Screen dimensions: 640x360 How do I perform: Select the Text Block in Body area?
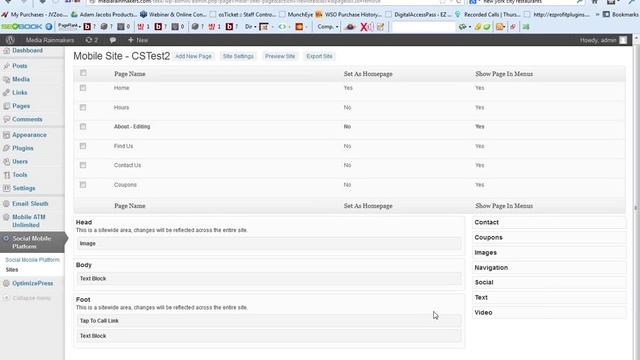coord(269,278)
